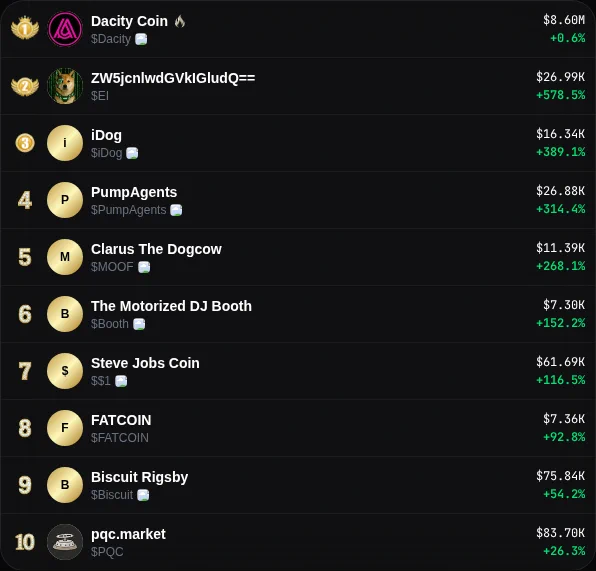The width and height of the screenshot is (596, 571).
Task: Click the image badge next to $PumpAgents
Action: tap(176, 210)
